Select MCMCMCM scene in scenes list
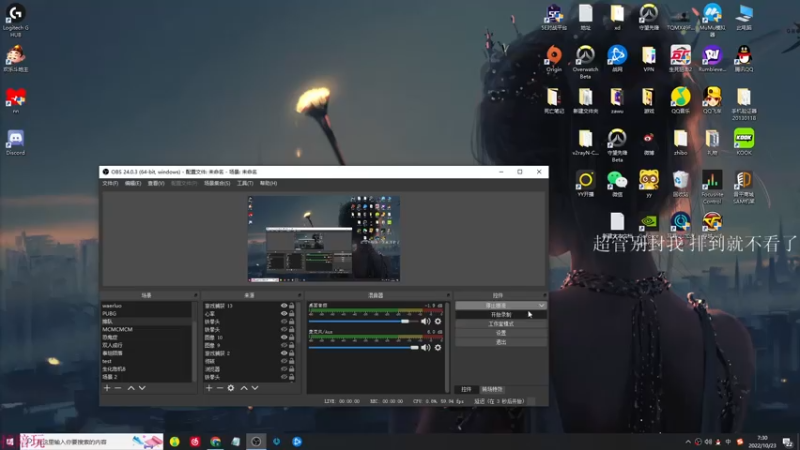The image size is (800, 450). point(146,329)
